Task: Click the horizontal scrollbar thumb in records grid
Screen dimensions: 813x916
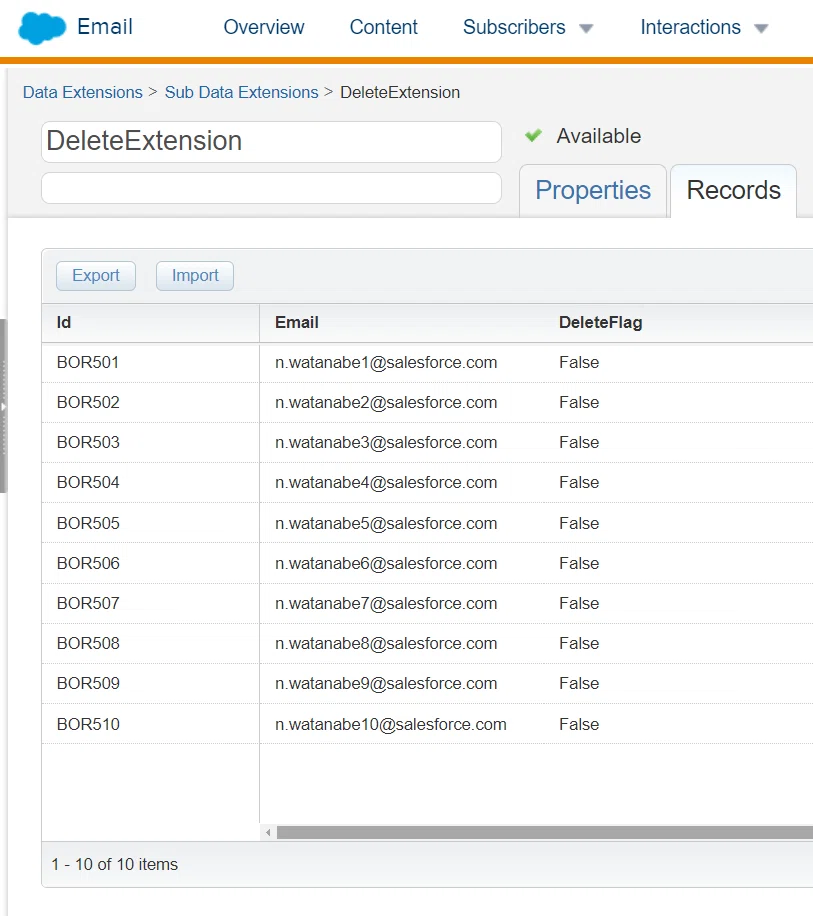Action: point(544,832)
